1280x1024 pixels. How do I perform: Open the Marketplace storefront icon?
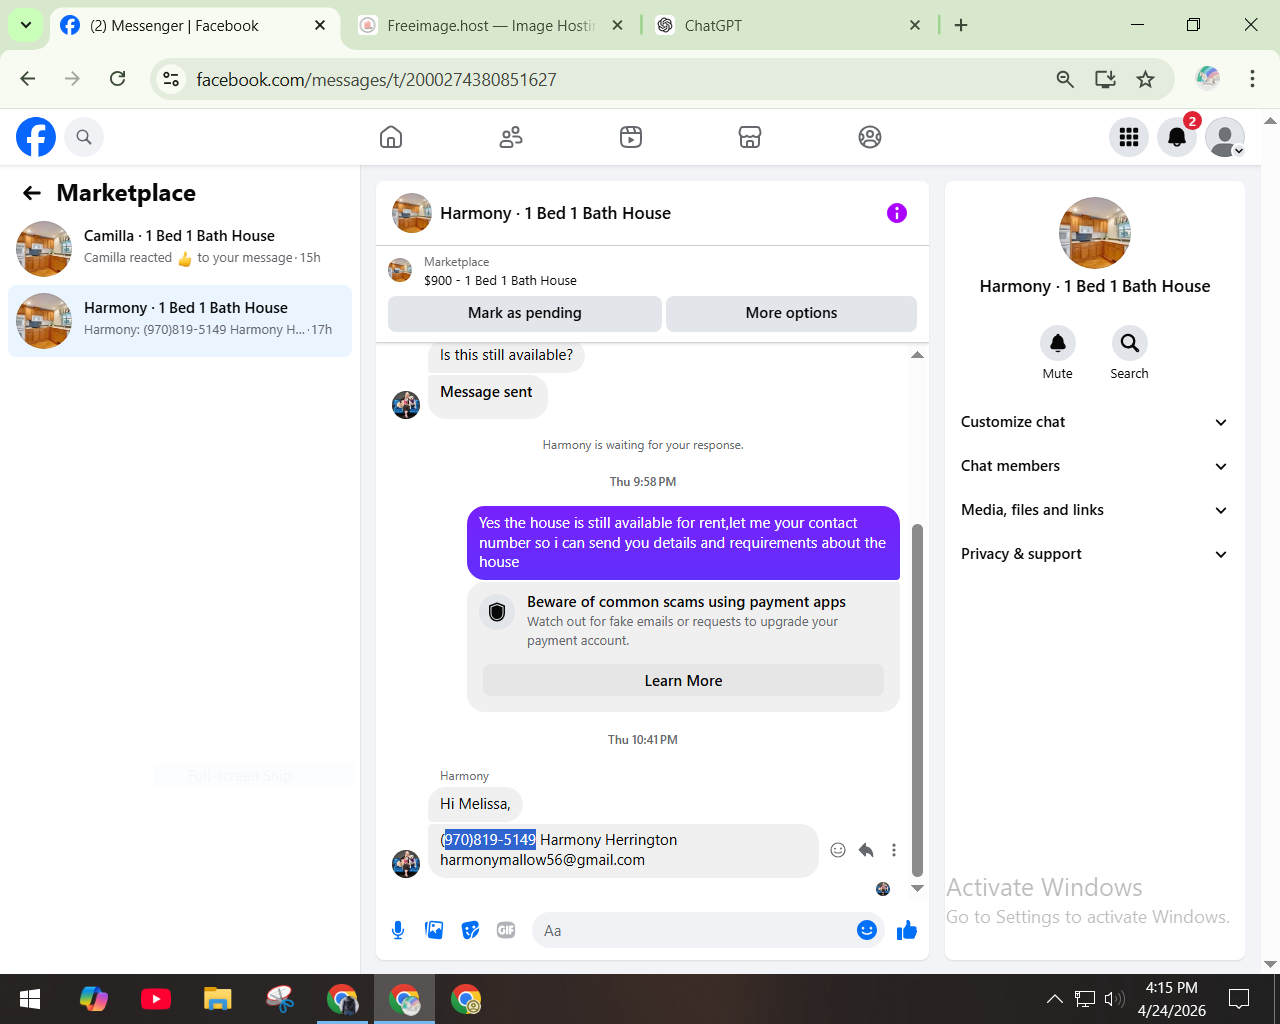click(750, 137)
